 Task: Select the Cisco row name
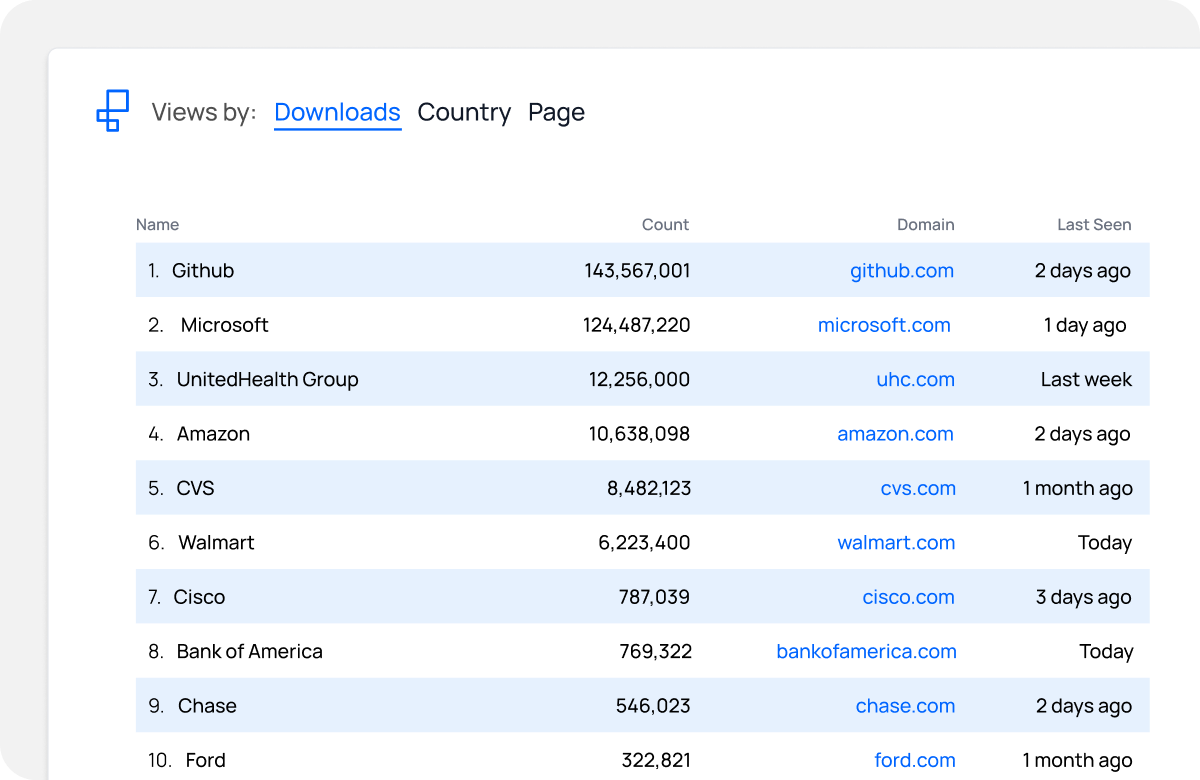click(199, 597)
